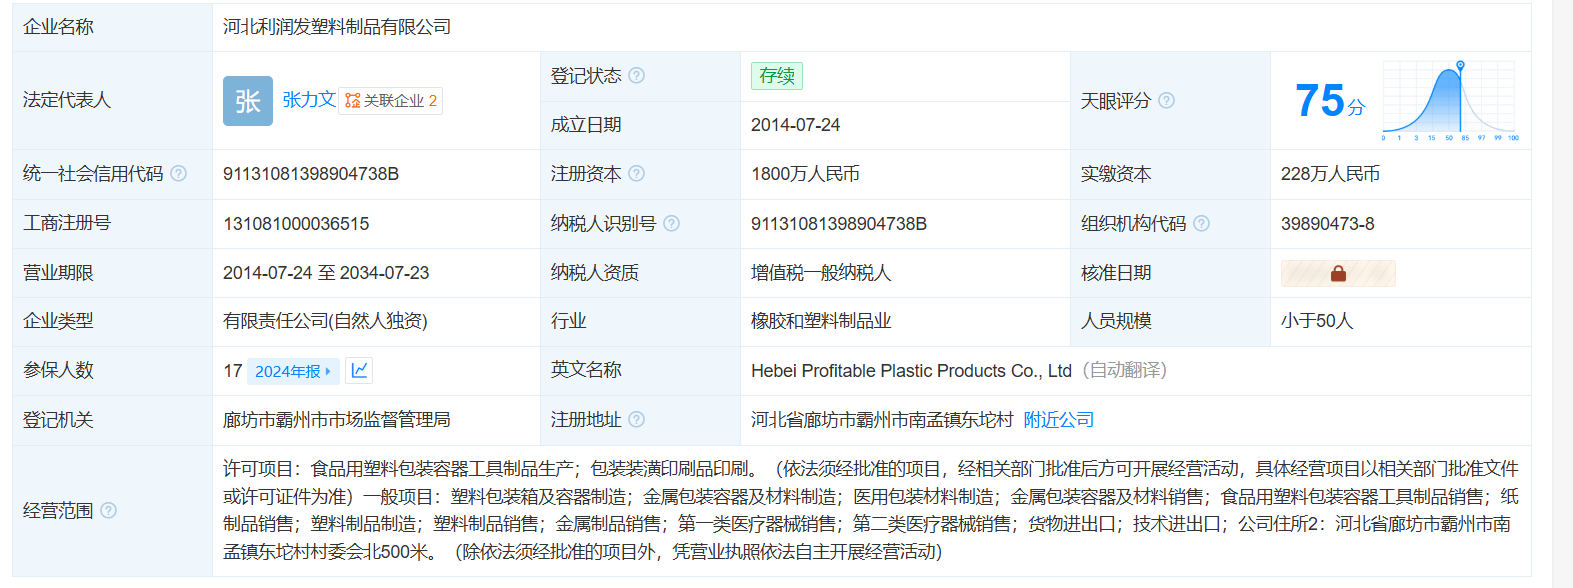This screenshot has height=588, width=1573.
Task: Click the green 存续 status tag
Action: (x=777, y=76)
